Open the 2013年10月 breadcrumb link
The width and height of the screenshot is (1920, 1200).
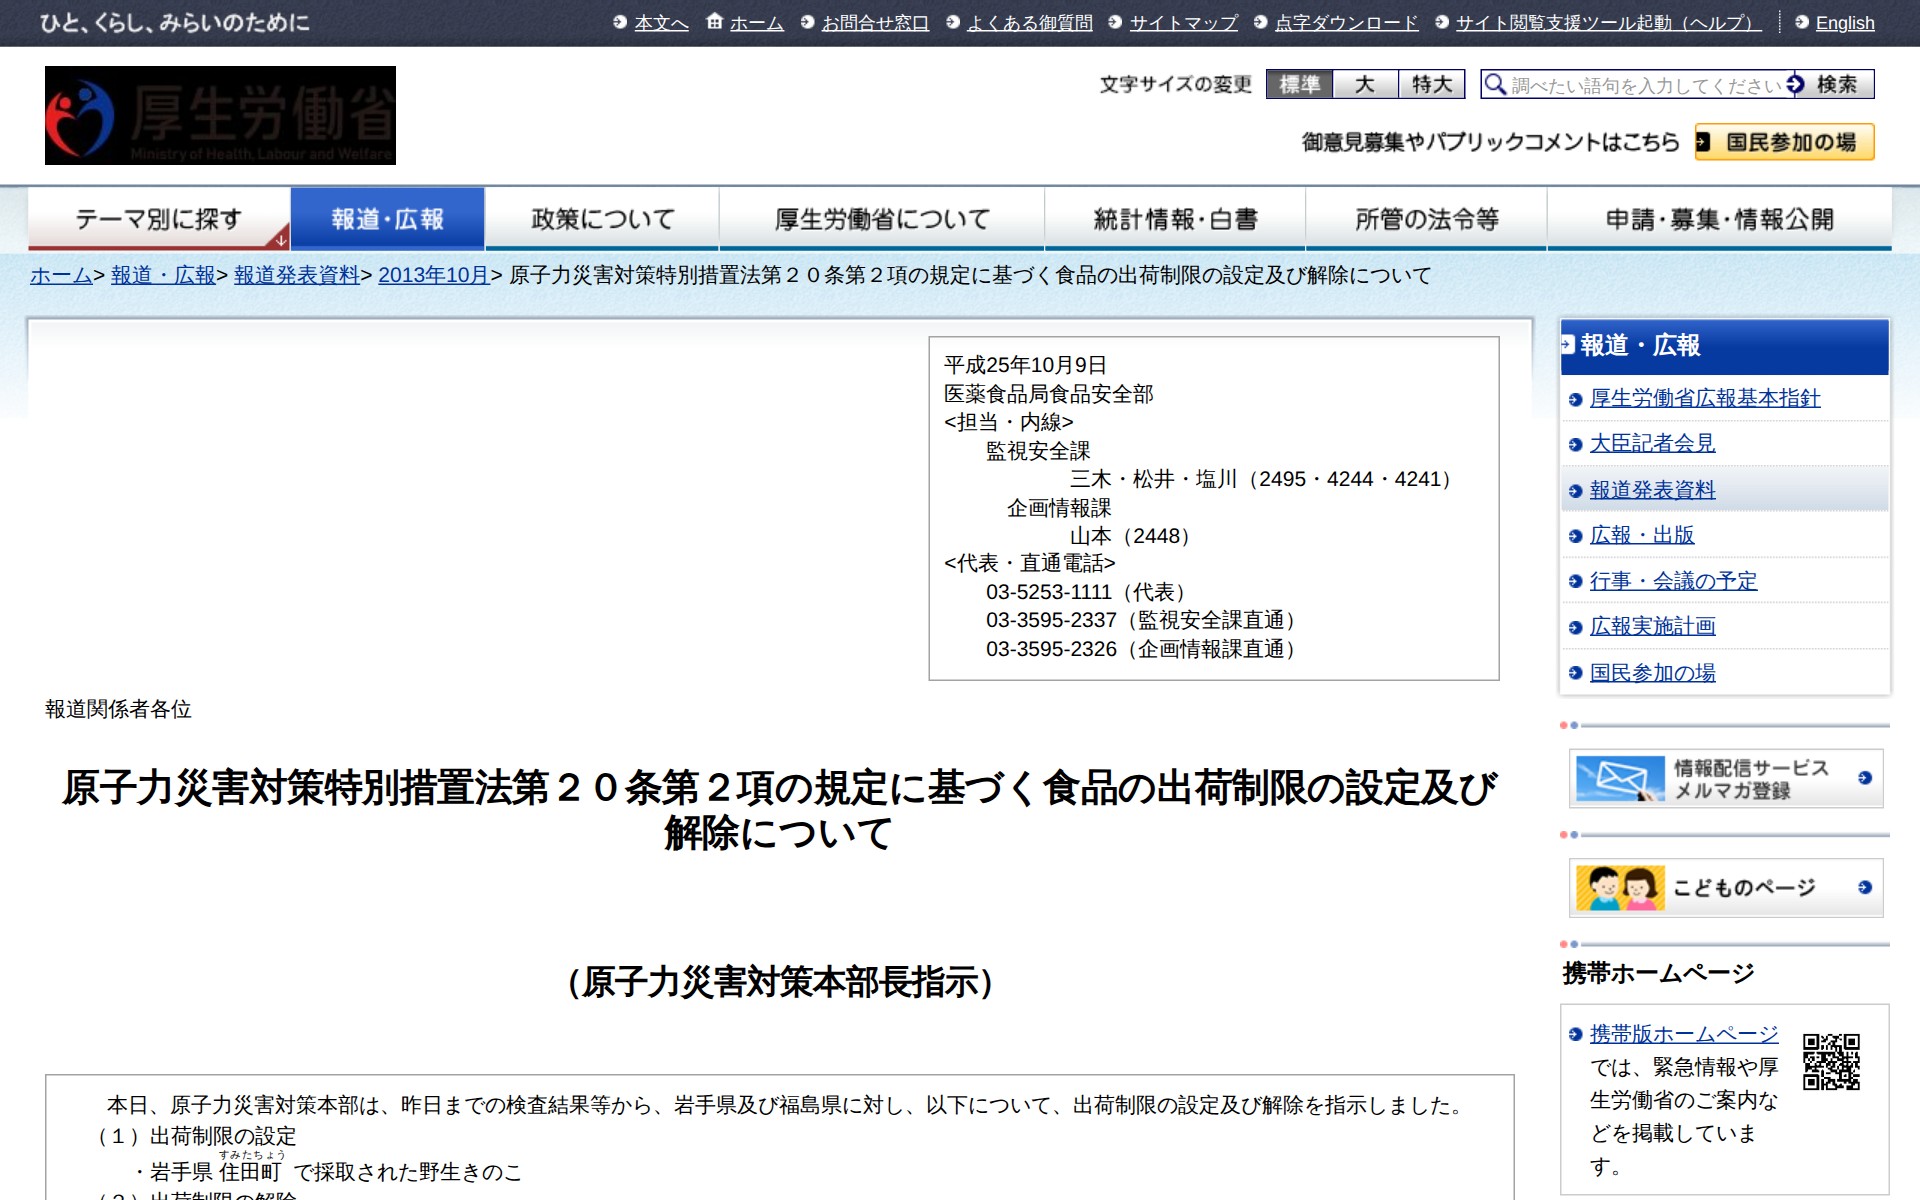click(433, 275)
